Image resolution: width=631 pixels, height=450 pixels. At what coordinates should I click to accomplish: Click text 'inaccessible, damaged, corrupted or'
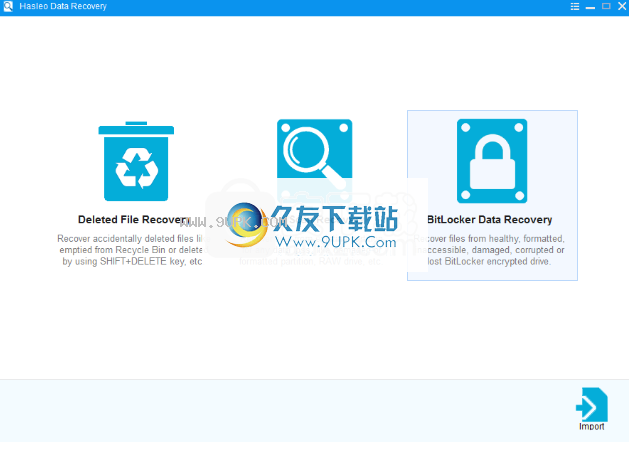[489, 250]
